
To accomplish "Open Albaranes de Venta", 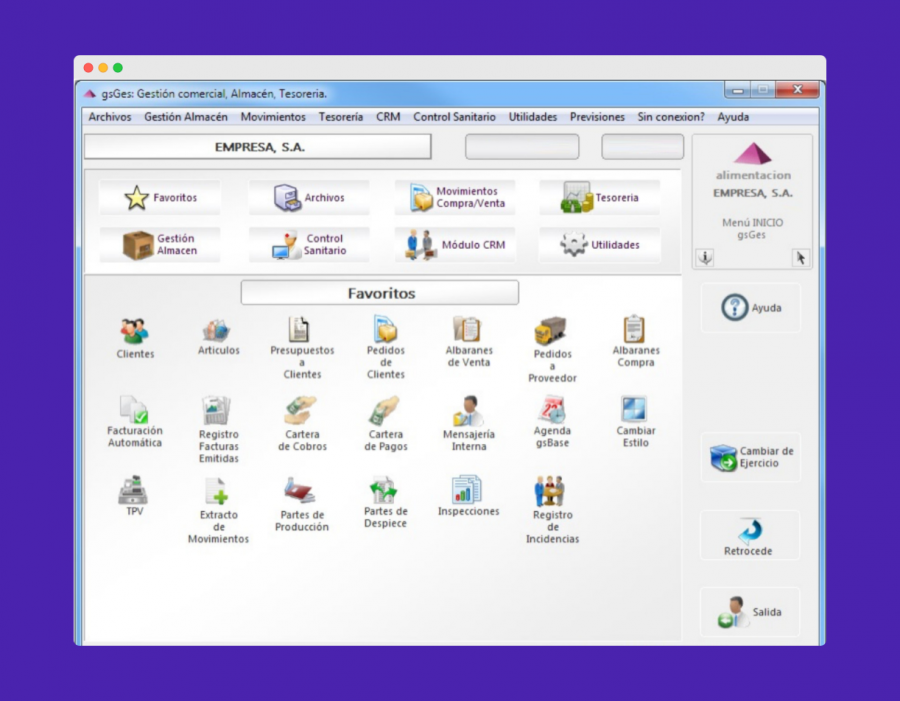I will tap(469, 342).
